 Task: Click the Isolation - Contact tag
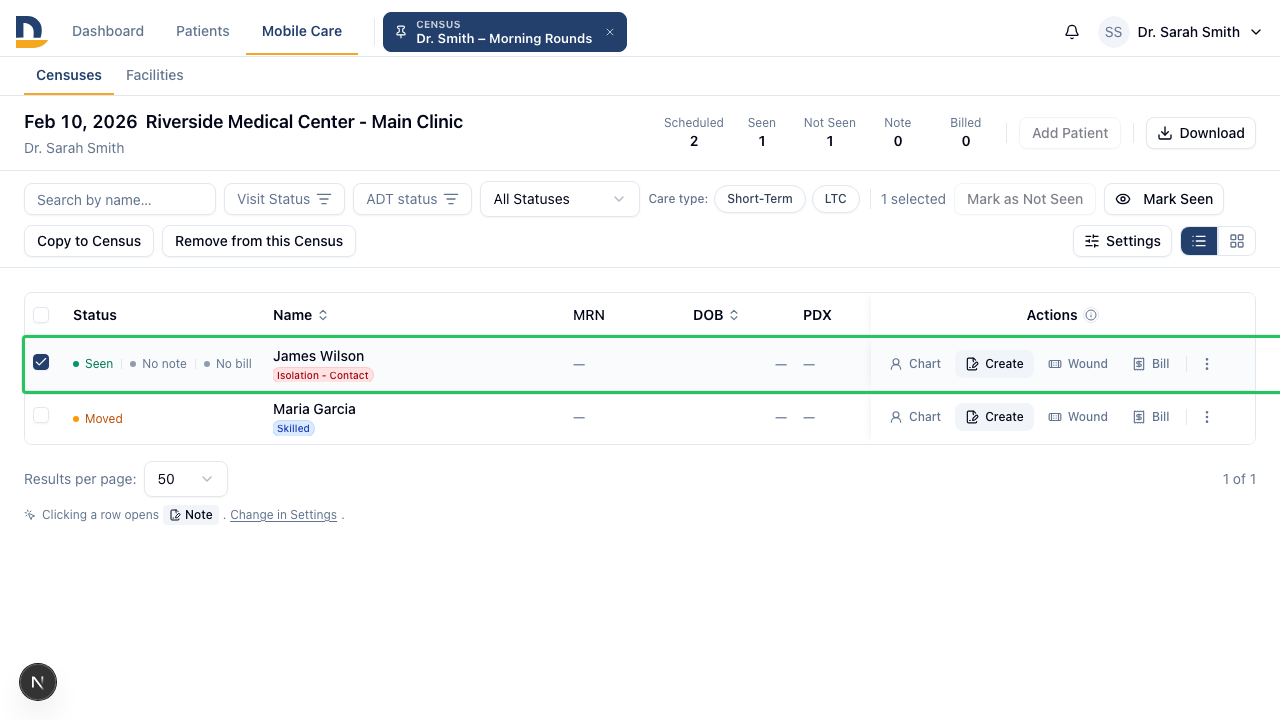click(x=323, y=375)
